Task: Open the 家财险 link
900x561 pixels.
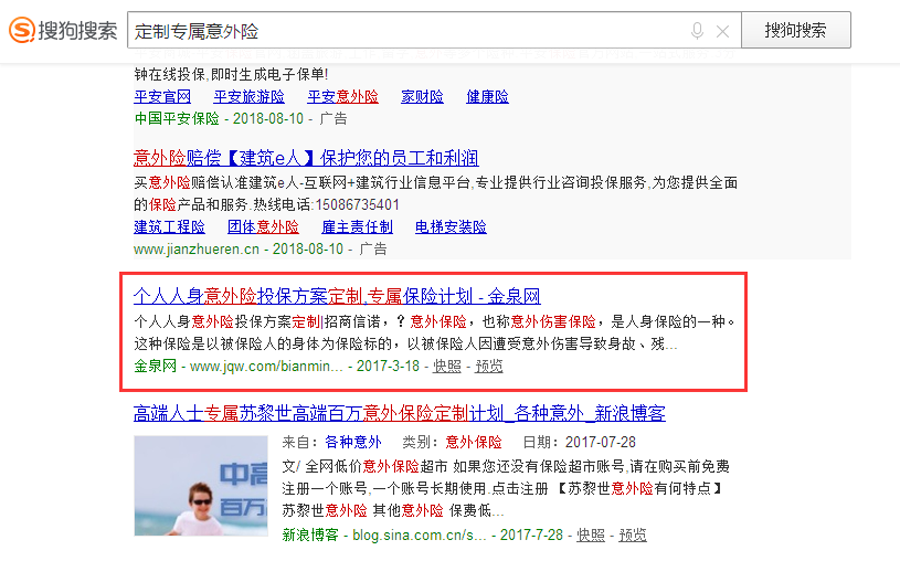Action: click(x=422, y=96)
